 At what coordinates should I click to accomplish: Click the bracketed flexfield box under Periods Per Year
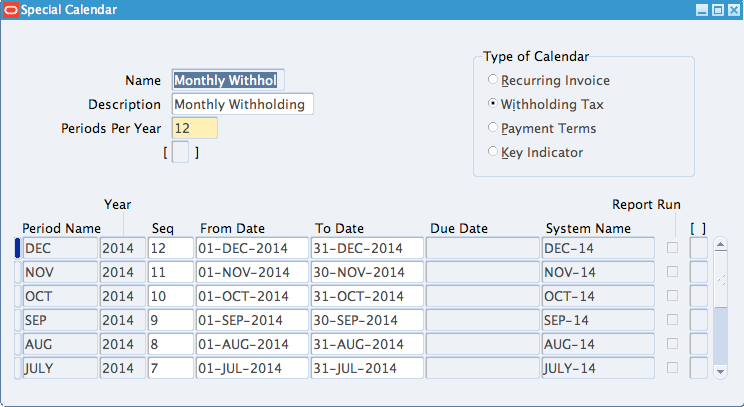pyautogui.click(x=180, y=152)
